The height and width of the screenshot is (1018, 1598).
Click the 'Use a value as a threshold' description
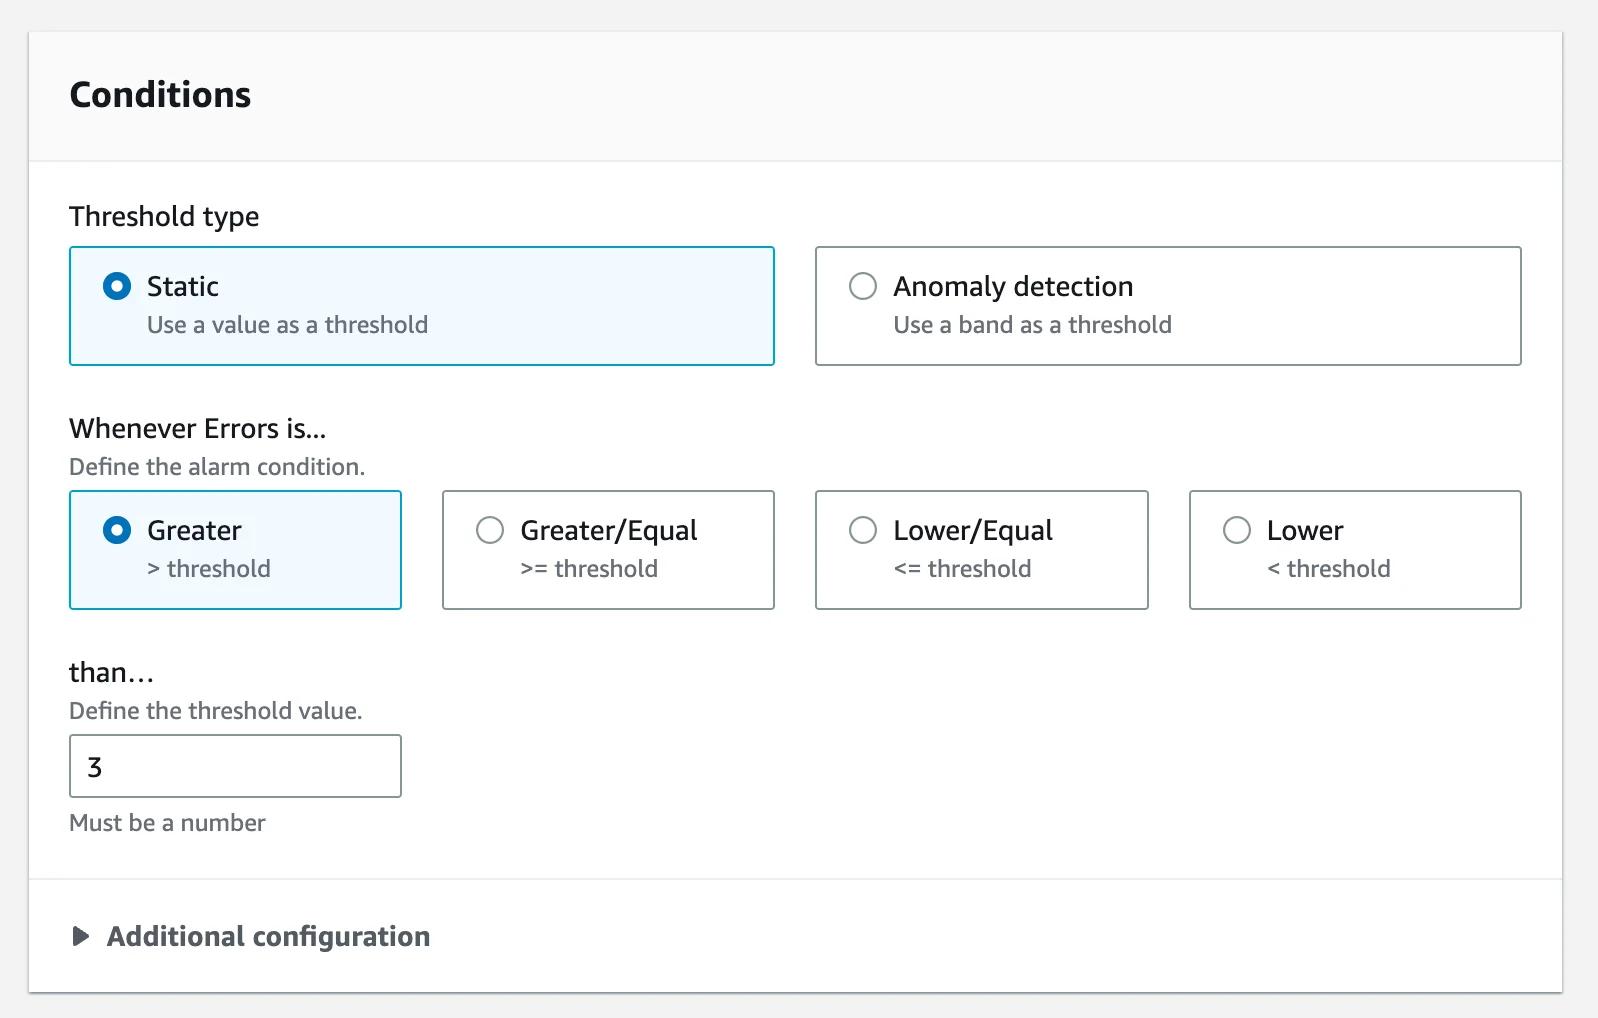tap(287, 325)
